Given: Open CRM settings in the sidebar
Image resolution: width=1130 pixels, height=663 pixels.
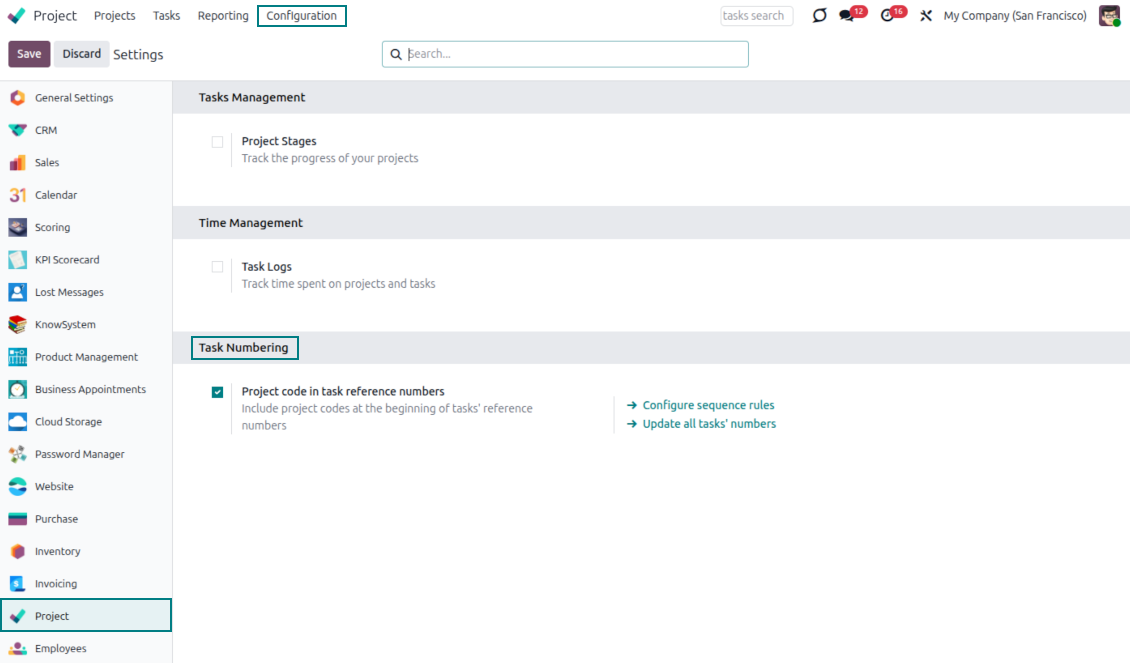Looking at the screenshot, I should (46, 130).
